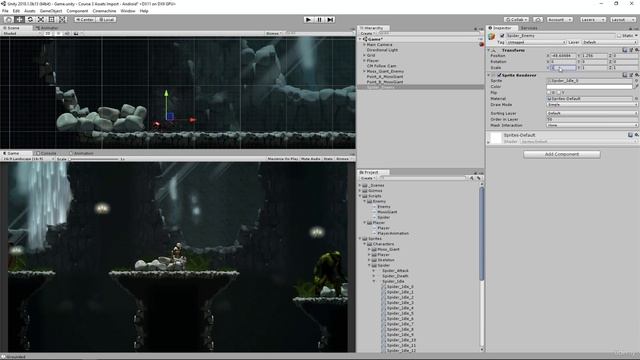Screen dimensions: 640x360
Task: Click Maximize On Play in Game view
Action: click(x=282, y=159)
